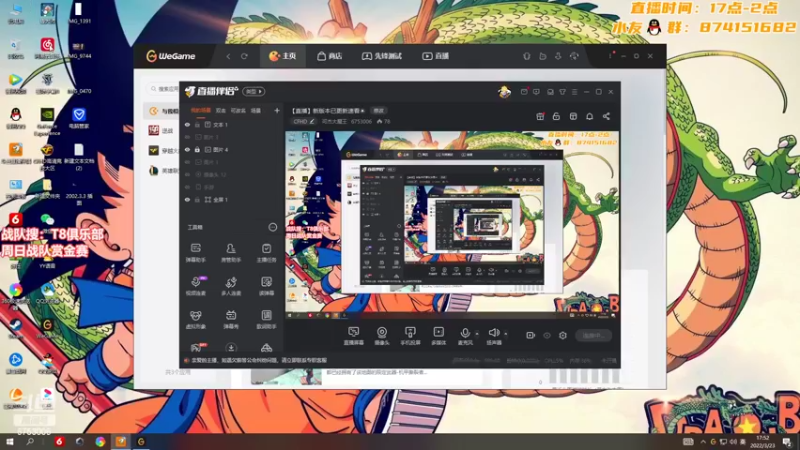800x450 pixels.
Task: Lock the 文本 1 layer
Action: click(x=197, y=124)
